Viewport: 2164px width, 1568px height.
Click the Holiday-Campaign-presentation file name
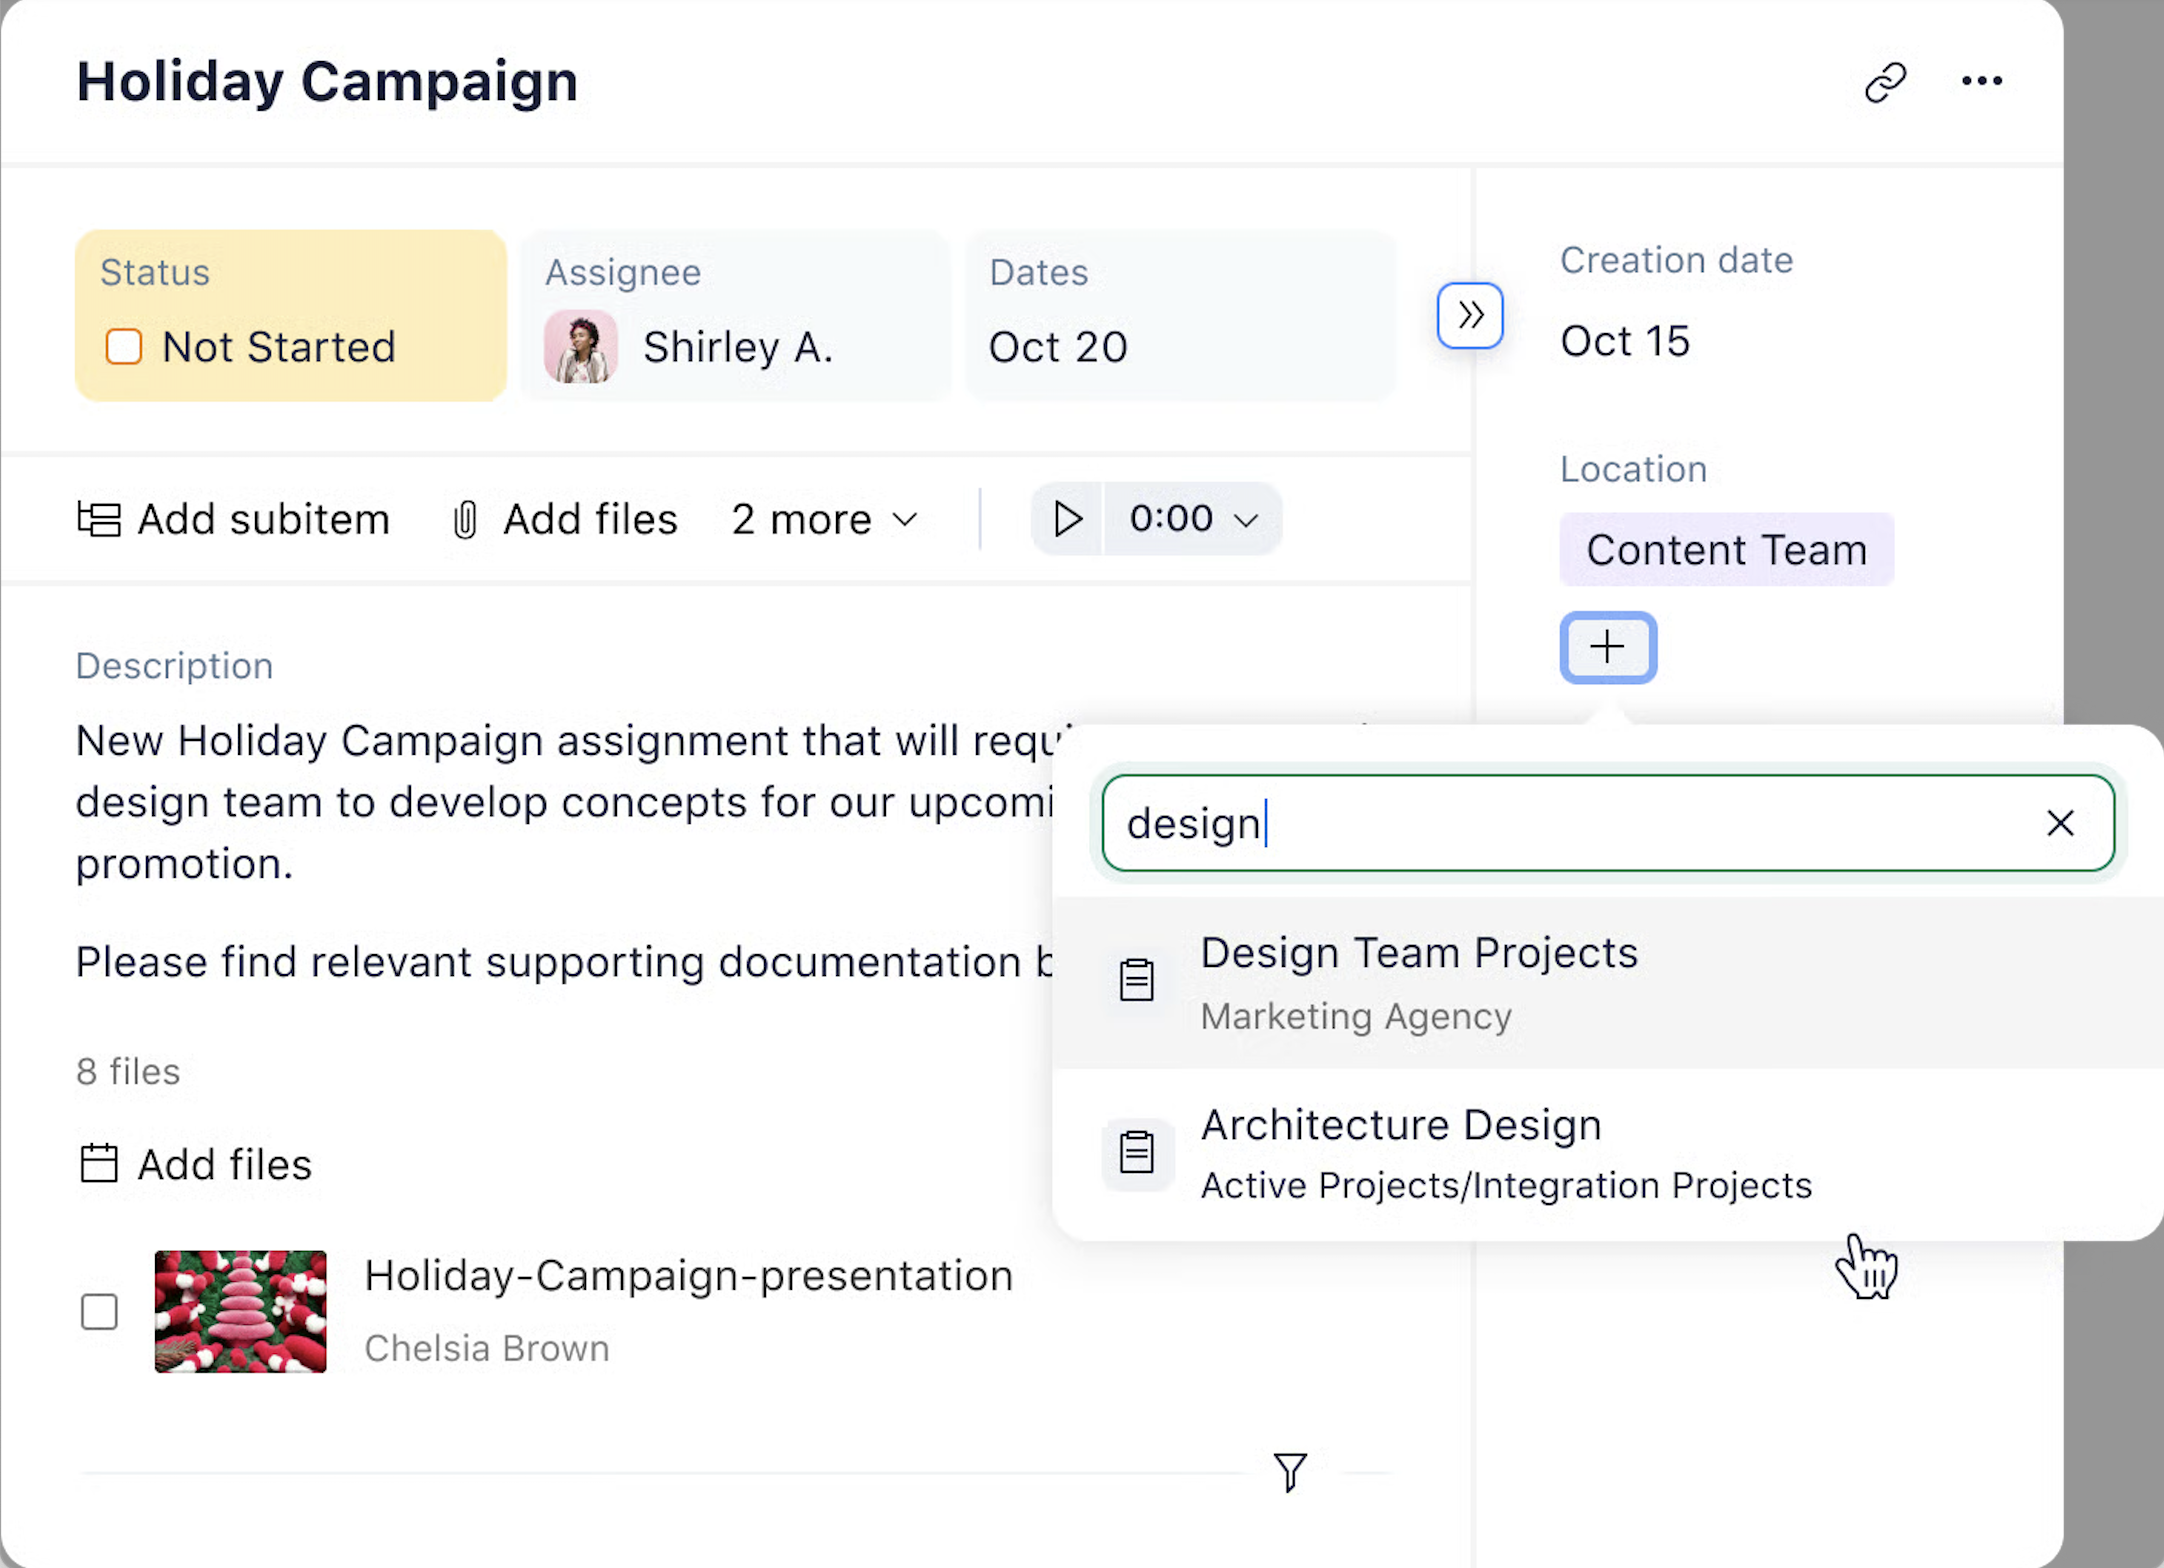pyautogui.click(x=689, y=1276)
